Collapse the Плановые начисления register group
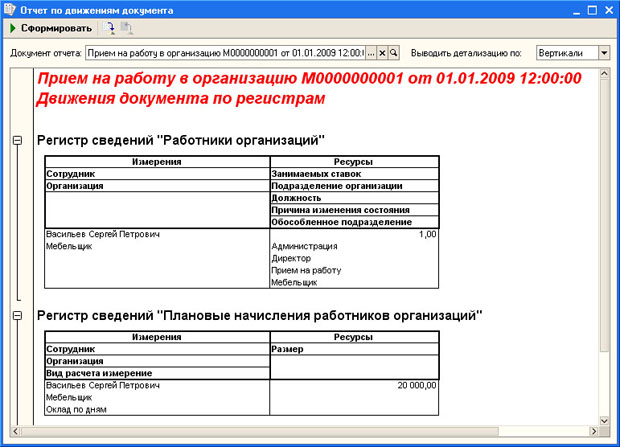 point(17,316)
